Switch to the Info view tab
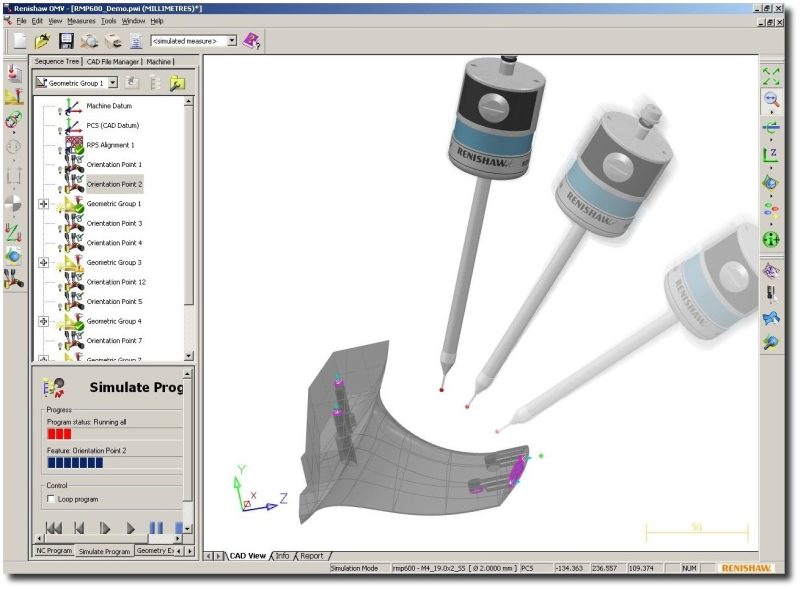Screen dimensions: 800x589 [282, 556]
